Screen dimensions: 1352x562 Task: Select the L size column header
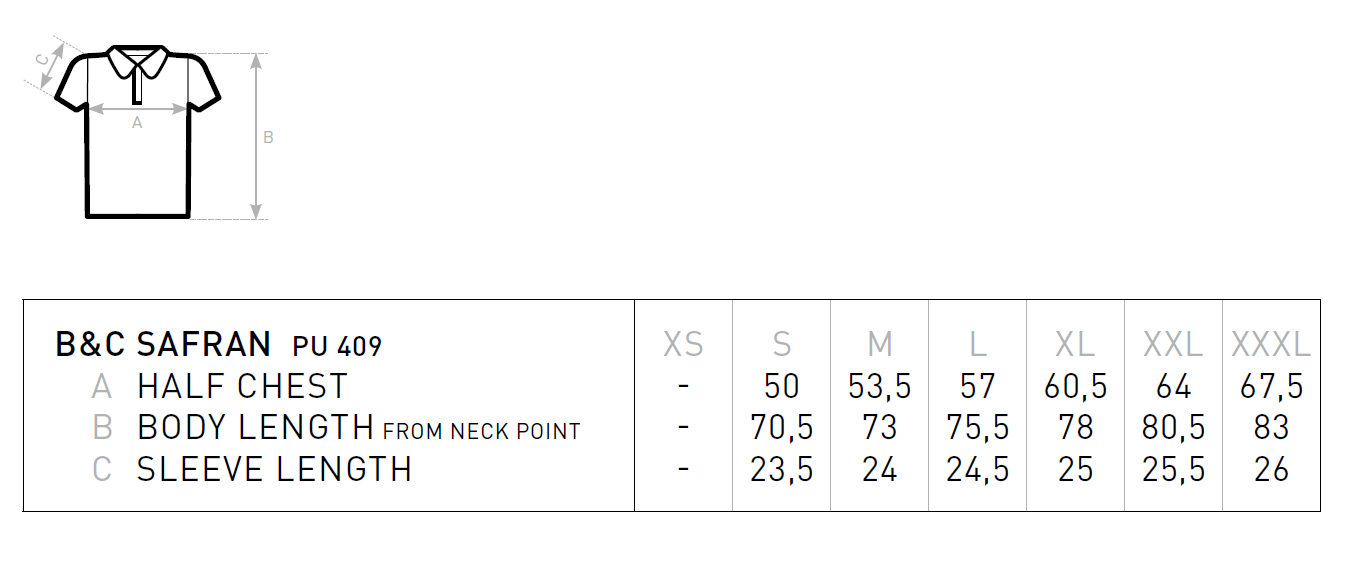978,345
